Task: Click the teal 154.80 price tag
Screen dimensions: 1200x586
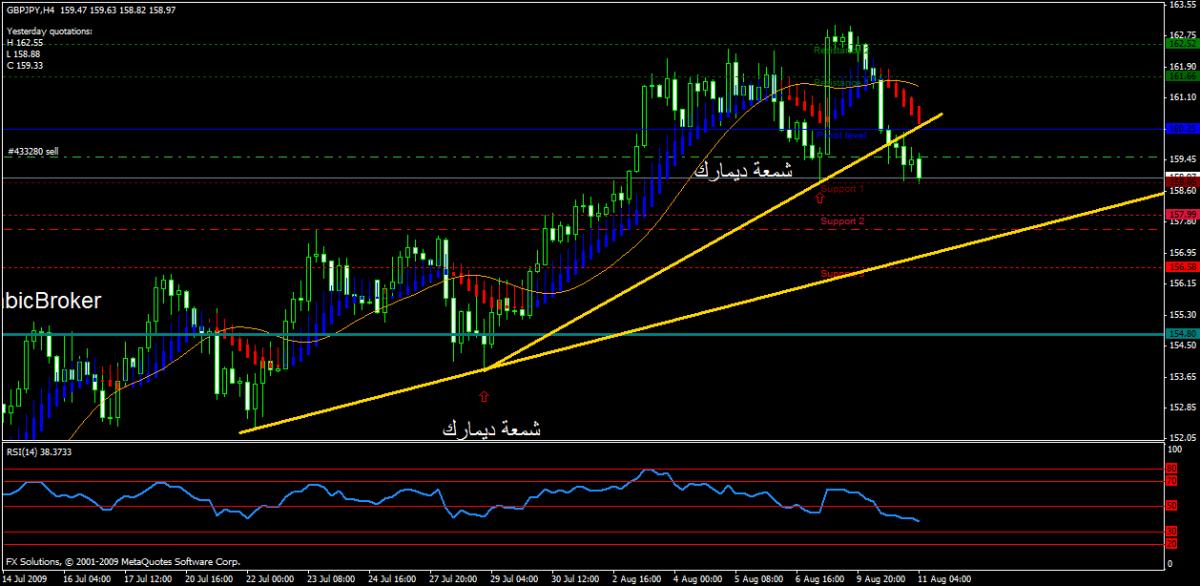Action: pyautogui.click(x=1181, y=334)
